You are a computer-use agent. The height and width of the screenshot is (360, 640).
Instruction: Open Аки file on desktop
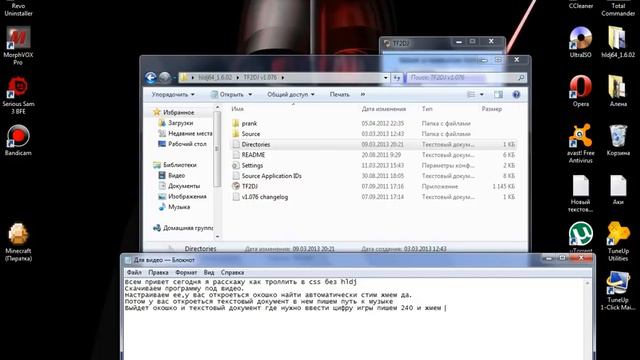coord(618,190)
